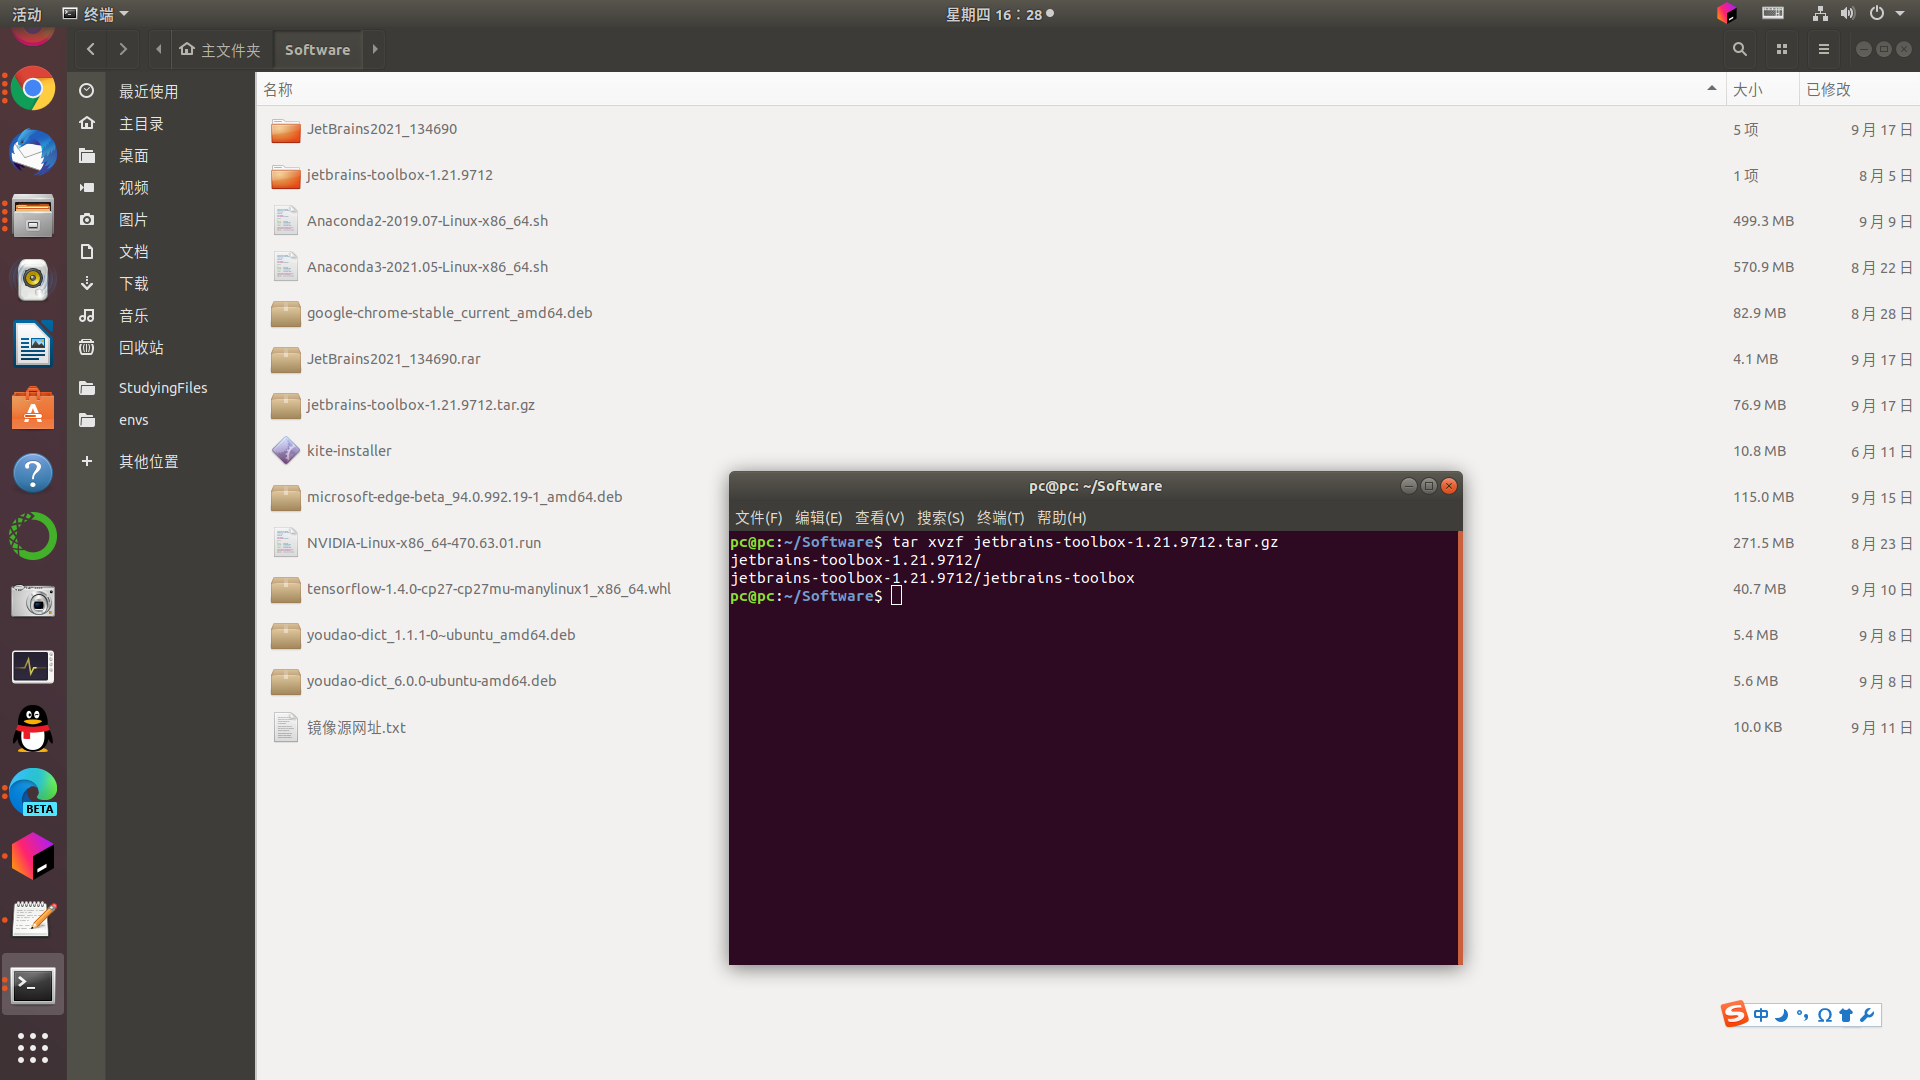Viewport: 1920px width, 1080px height.
Task: Open the text editor notepad icon
Action: tap(33, 920)
